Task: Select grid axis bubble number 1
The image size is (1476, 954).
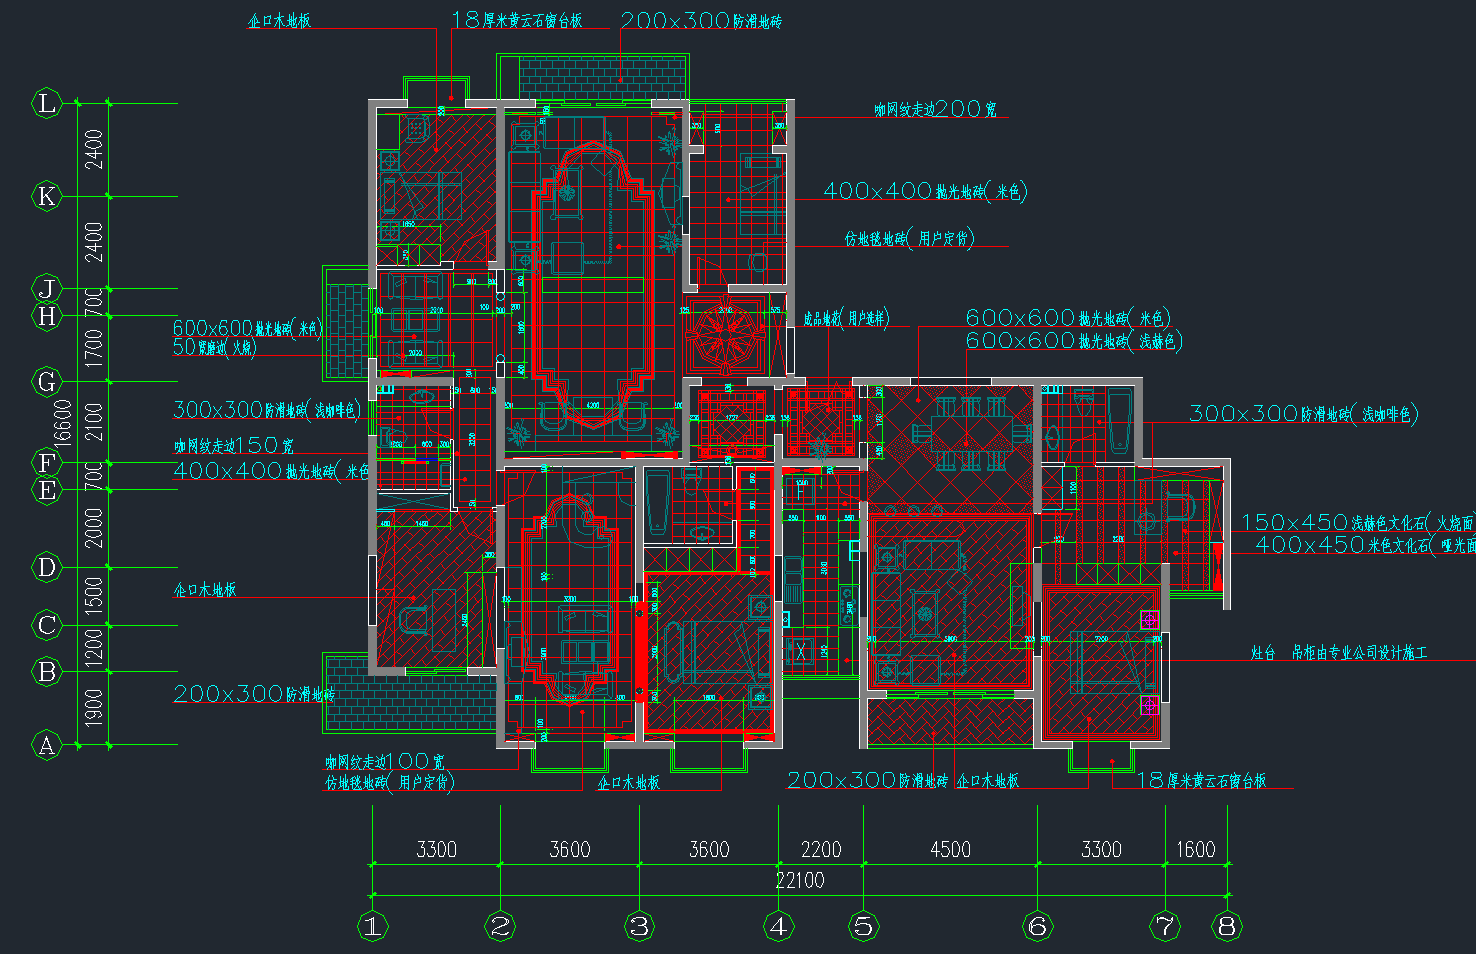Action: (372, 926)
